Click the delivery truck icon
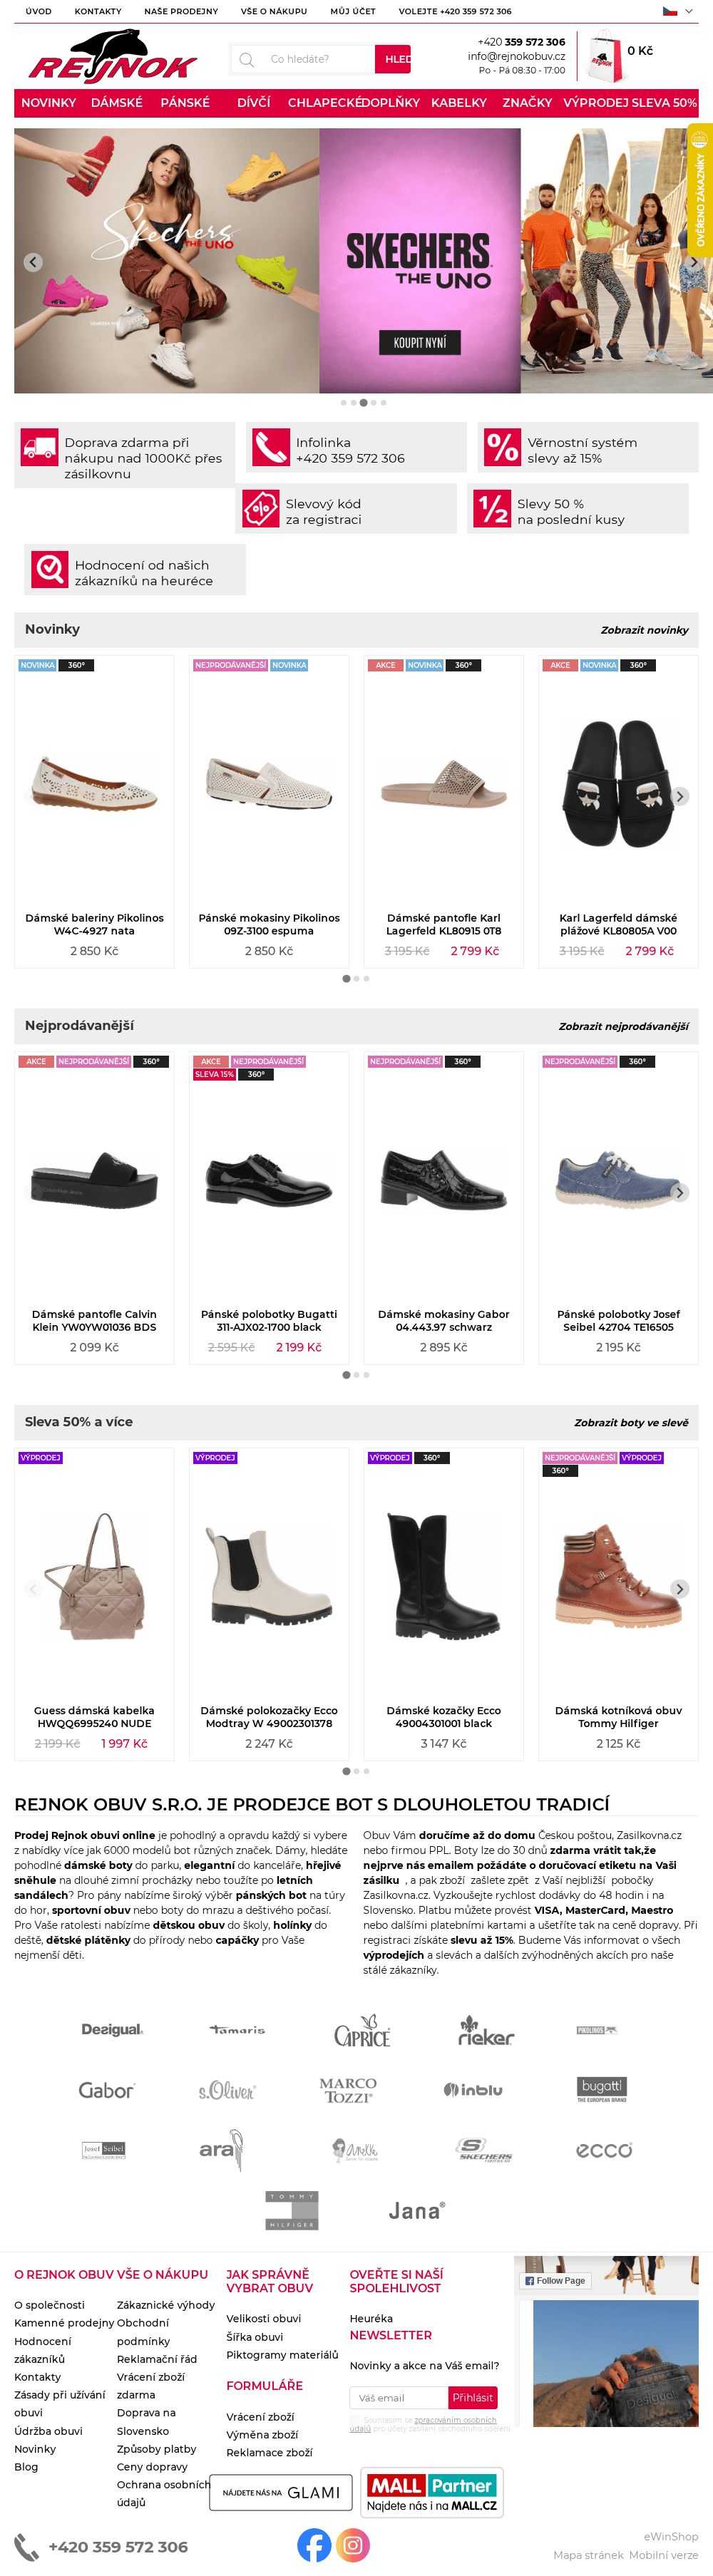This screenshot has width=713, height=2576. click(40, 447)
